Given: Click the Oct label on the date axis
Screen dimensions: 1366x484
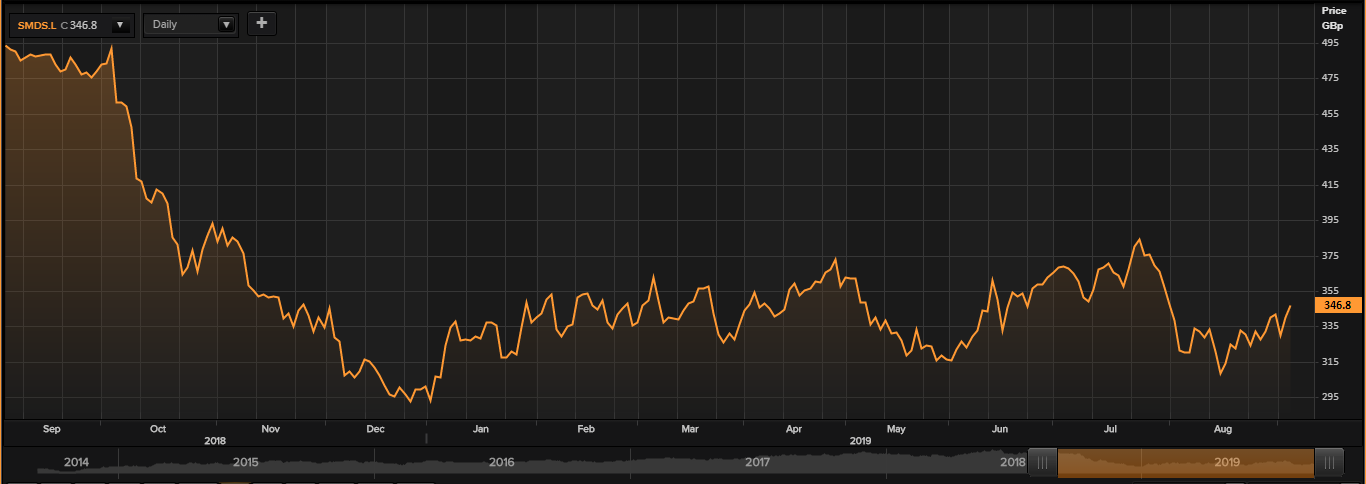Looking at the screenshot, I should click(x=157, y=429).
